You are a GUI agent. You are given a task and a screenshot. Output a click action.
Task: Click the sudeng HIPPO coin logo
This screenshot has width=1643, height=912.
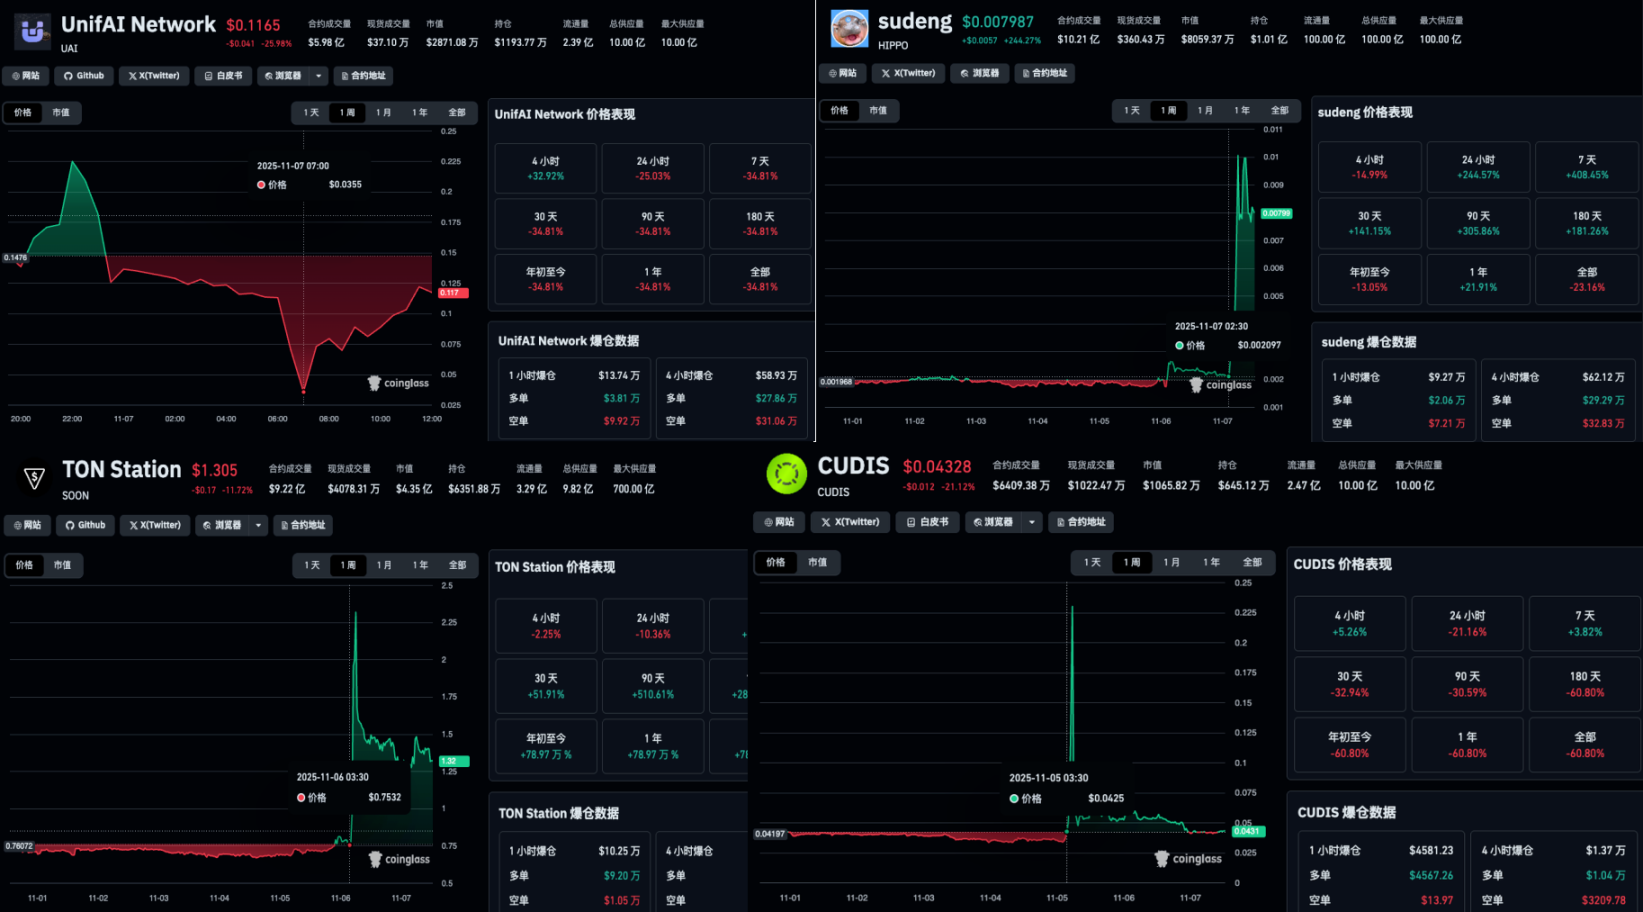point(849,29)
